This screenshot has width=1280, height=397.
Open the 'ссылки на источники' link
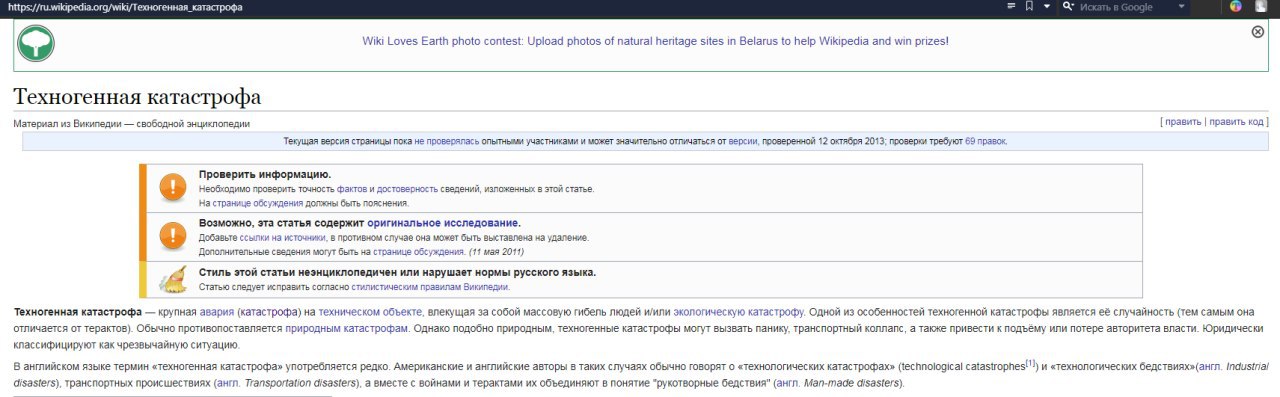282,238
